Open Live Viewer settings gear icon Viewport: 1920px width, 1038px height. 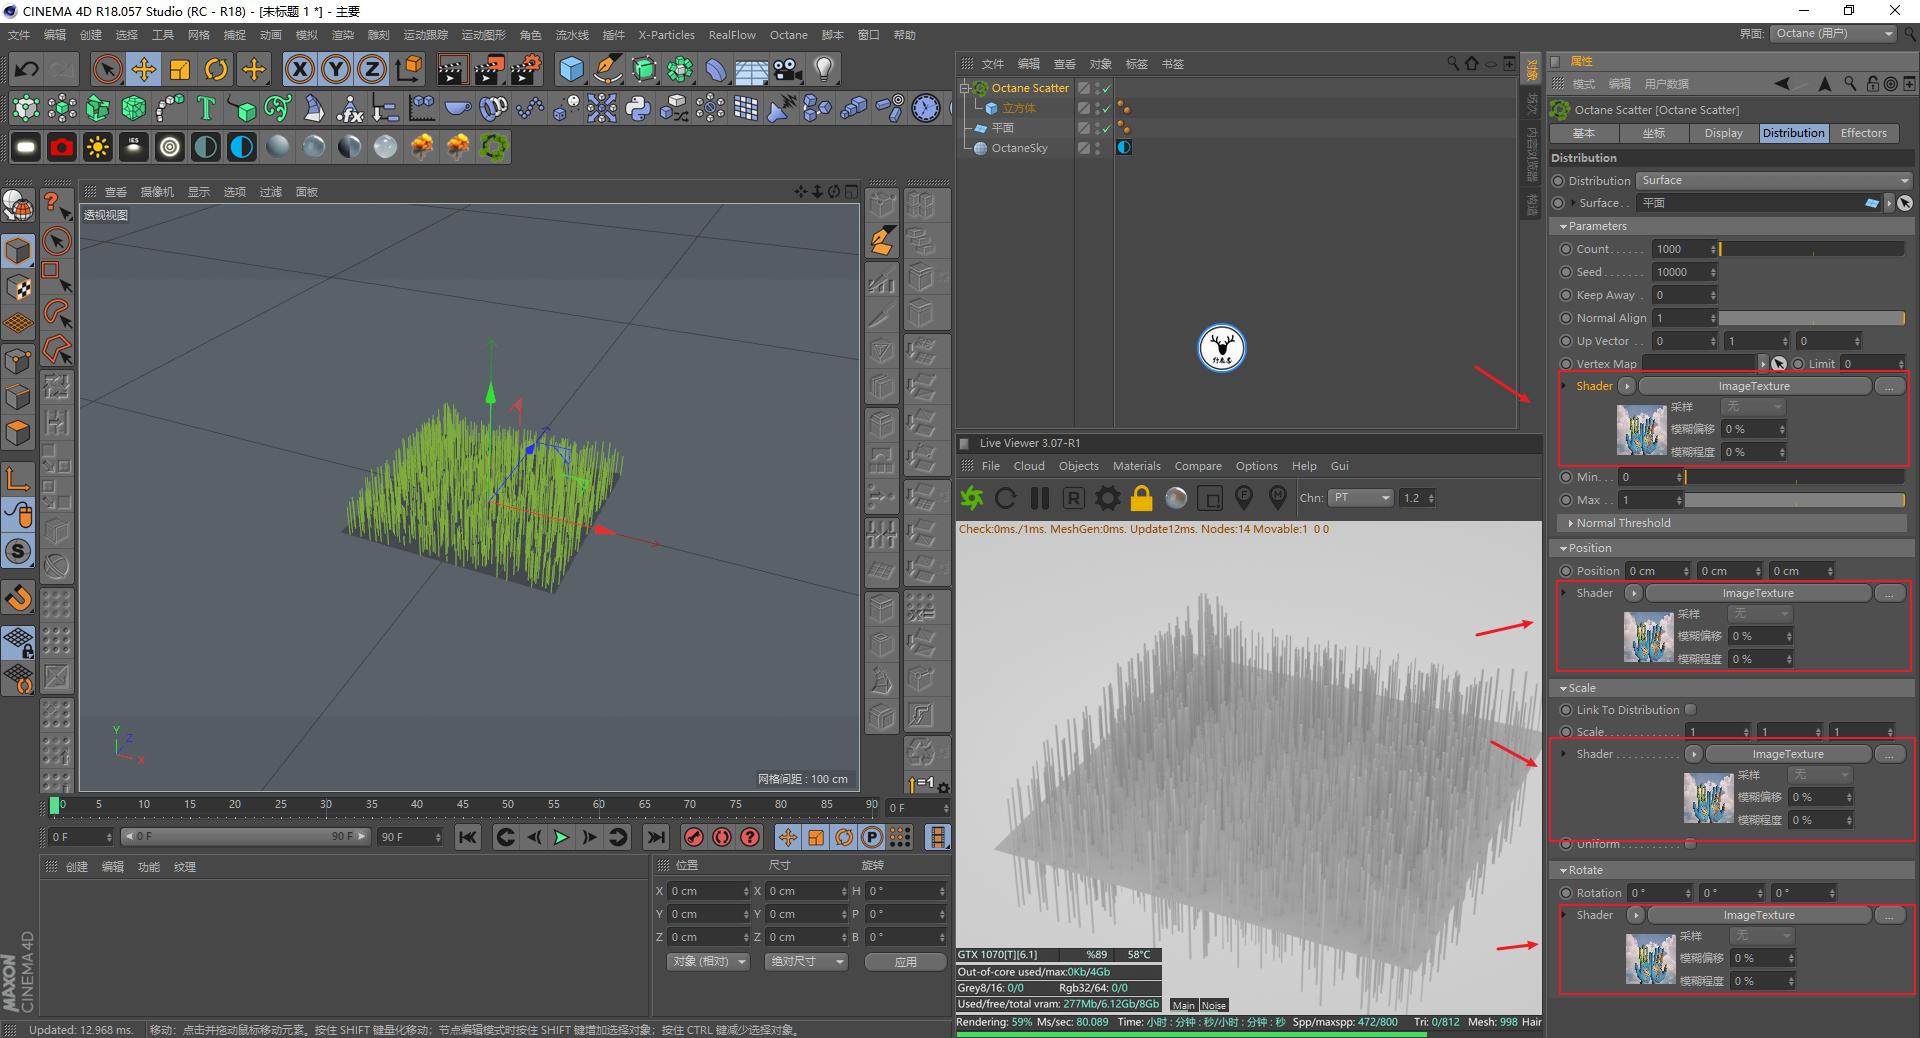[x=1107, y=498]
